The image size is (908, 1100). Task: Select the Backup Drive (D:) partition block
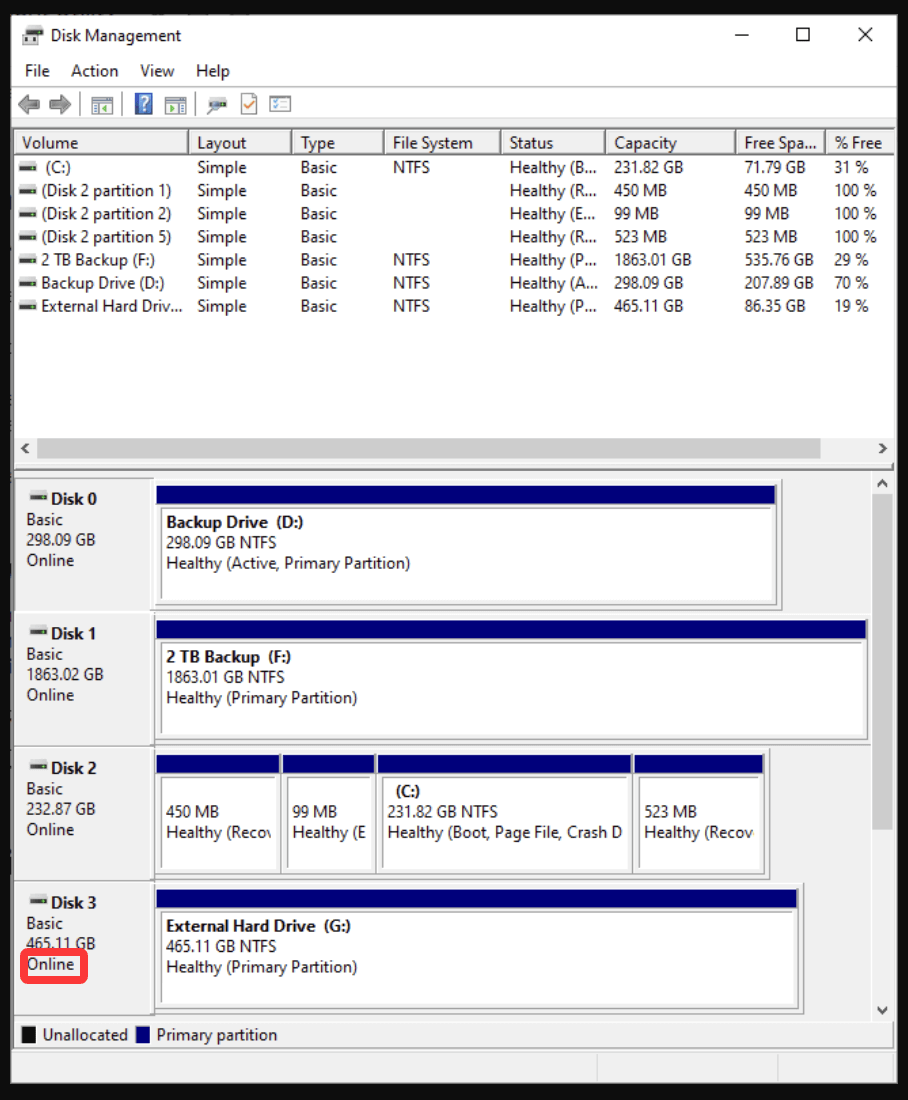coord(466,545)
